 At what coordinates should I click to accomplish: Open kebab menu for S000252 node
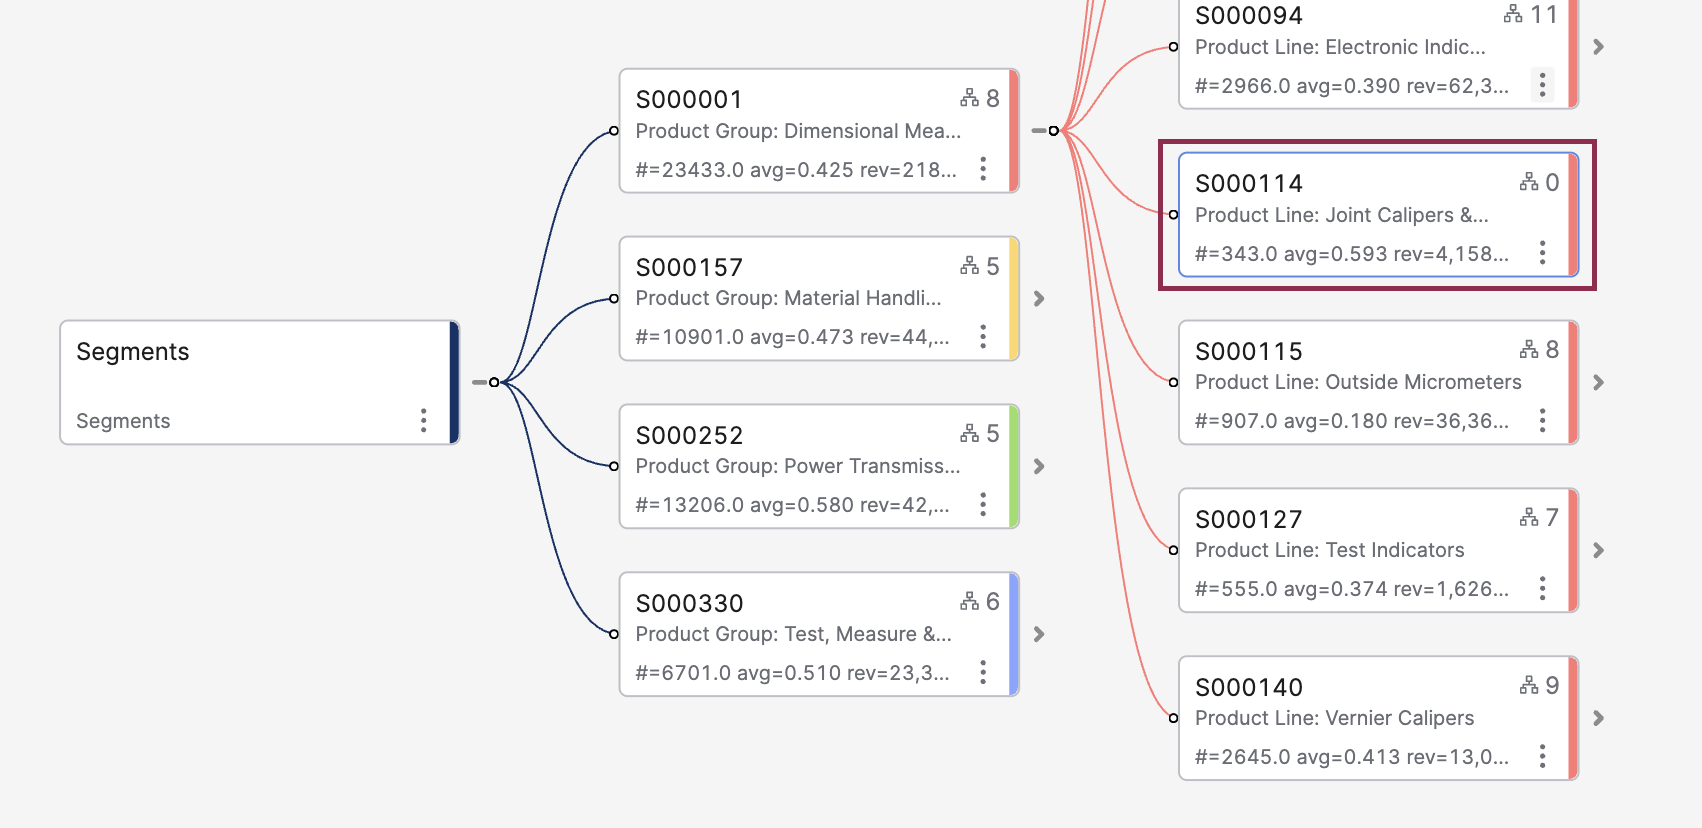(x=983, y=505)
